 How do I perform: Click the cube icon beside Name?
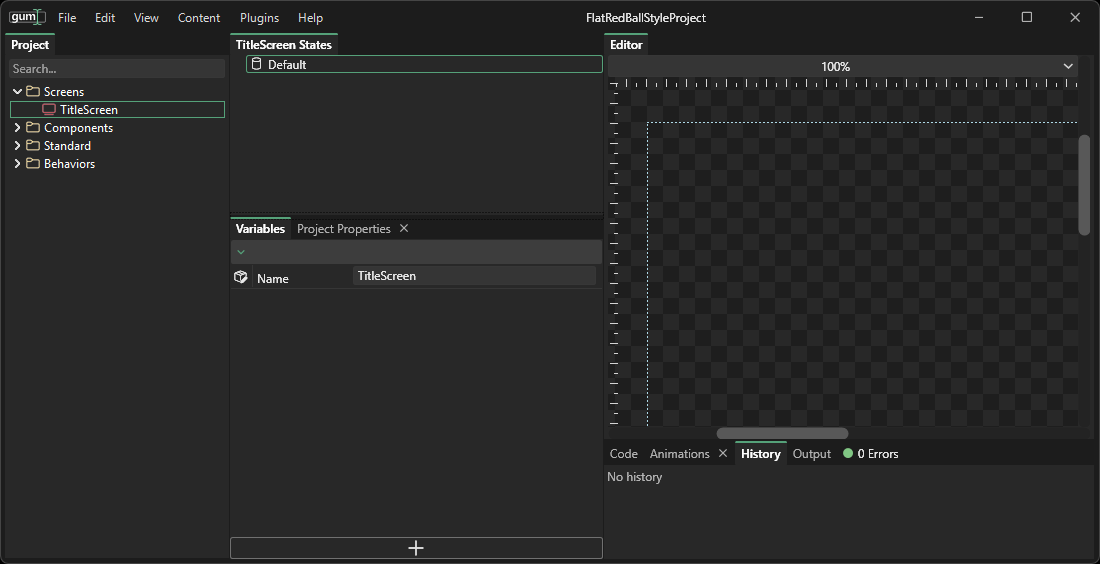click(240, 277)
